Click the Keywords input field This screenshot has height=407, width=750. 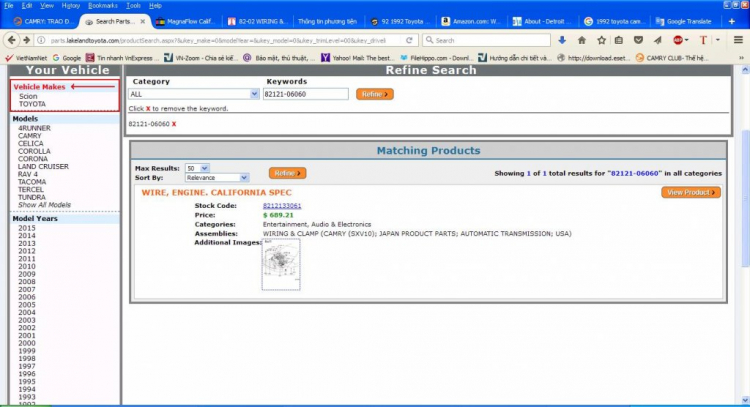coord(306,94)
